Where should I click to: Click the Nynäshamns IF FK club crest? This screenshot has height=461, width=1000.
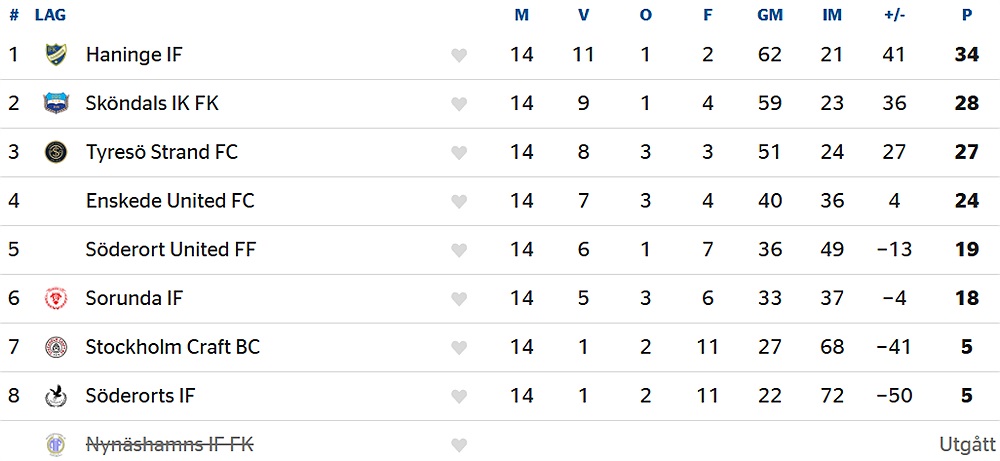pyautogui.click(x=56, y=444)
